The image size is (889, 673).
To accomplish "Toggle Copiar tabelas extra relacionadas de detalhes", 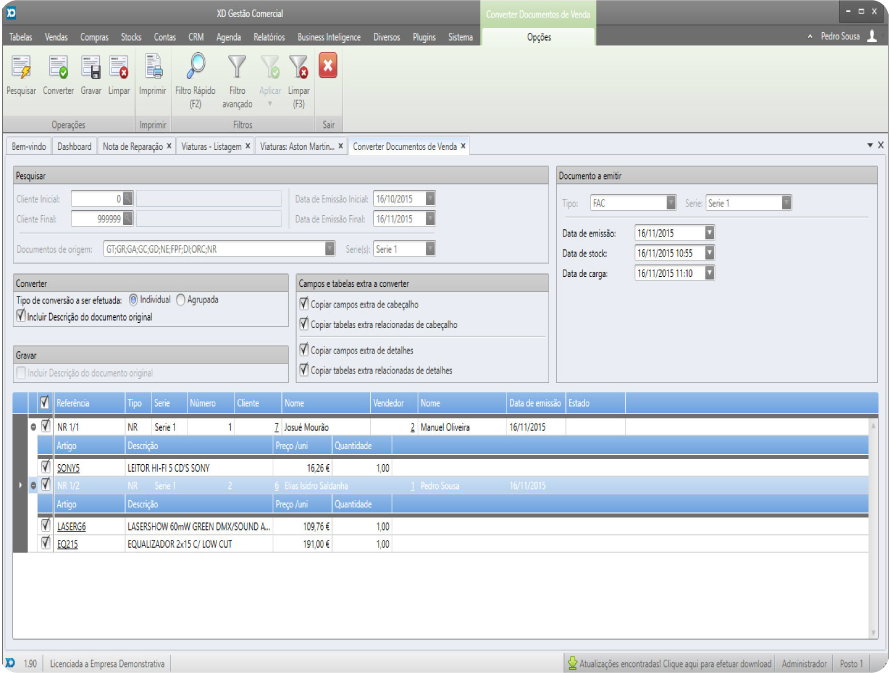I will (x=305, y=370).
